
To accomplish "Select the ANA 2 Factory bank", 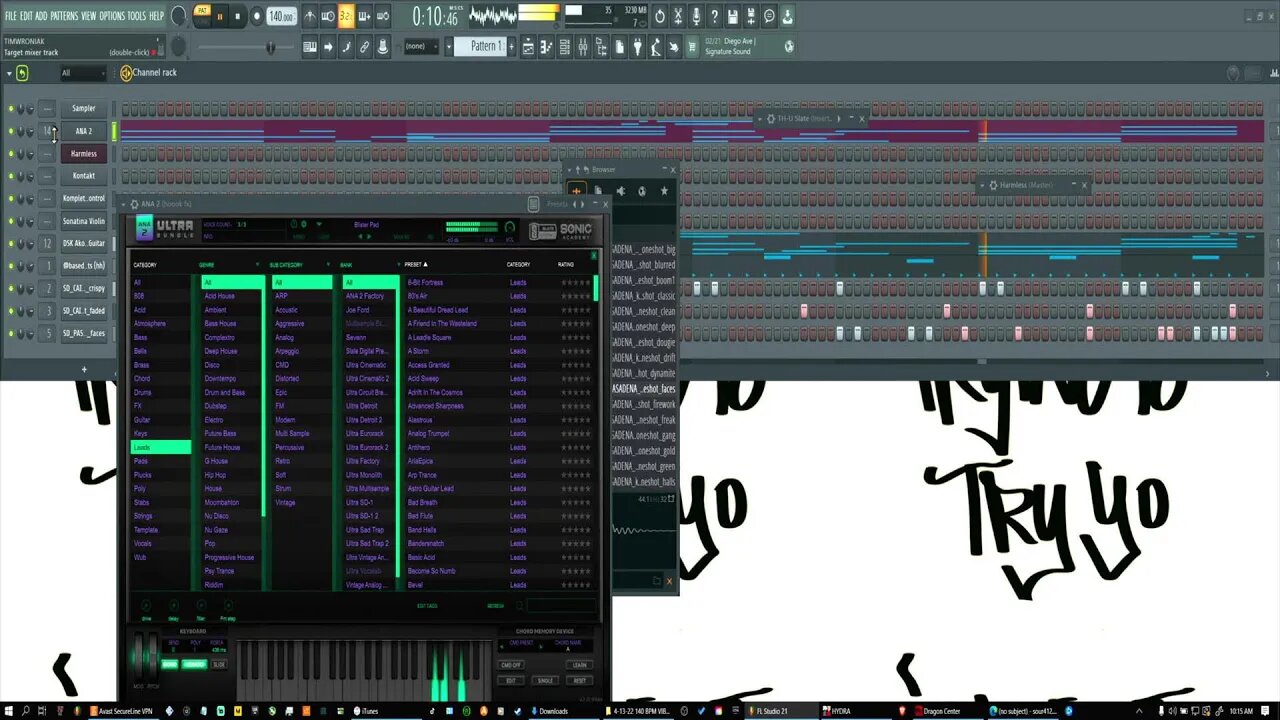I will [365, 296].
